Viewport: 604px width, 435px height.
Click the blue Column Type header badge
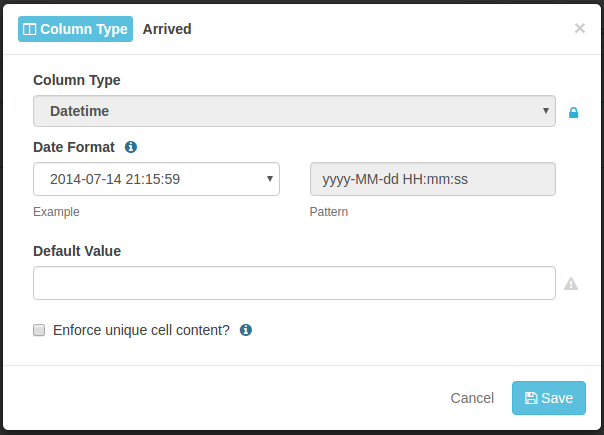pyautogui.click(x=76, y=29)
